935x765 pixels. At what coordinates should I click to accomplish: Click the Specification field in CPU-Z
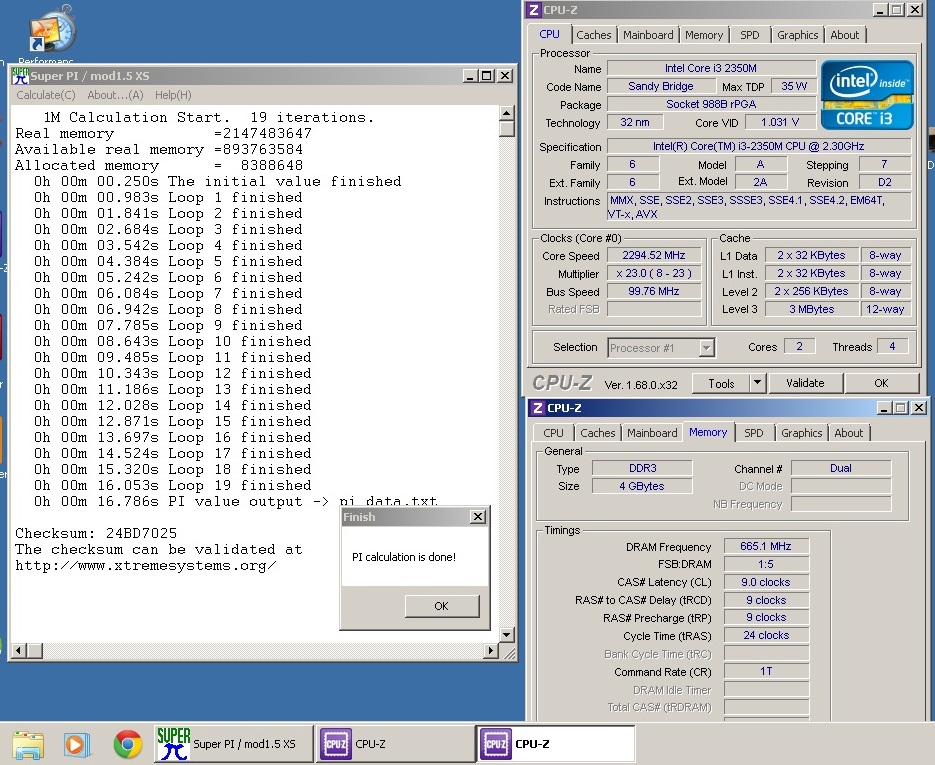click(758, 146)
